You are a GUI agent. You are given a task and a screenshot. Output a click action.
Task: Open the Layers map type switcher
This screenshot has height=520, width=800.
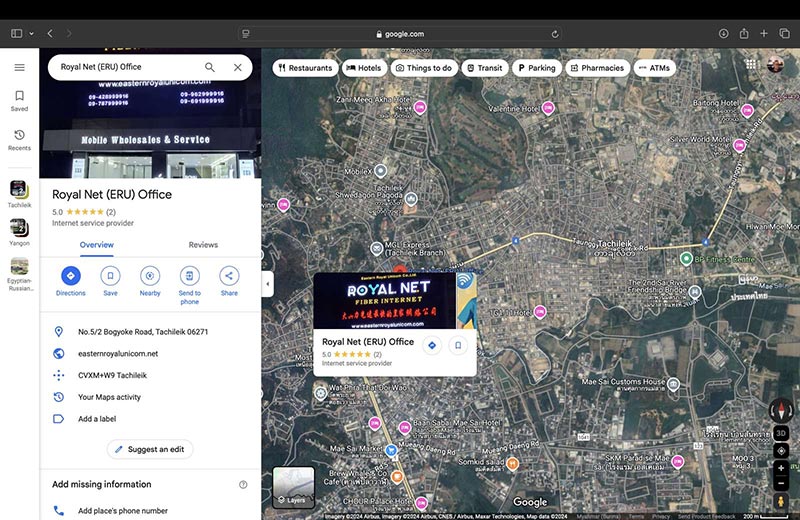coord(293,487)
